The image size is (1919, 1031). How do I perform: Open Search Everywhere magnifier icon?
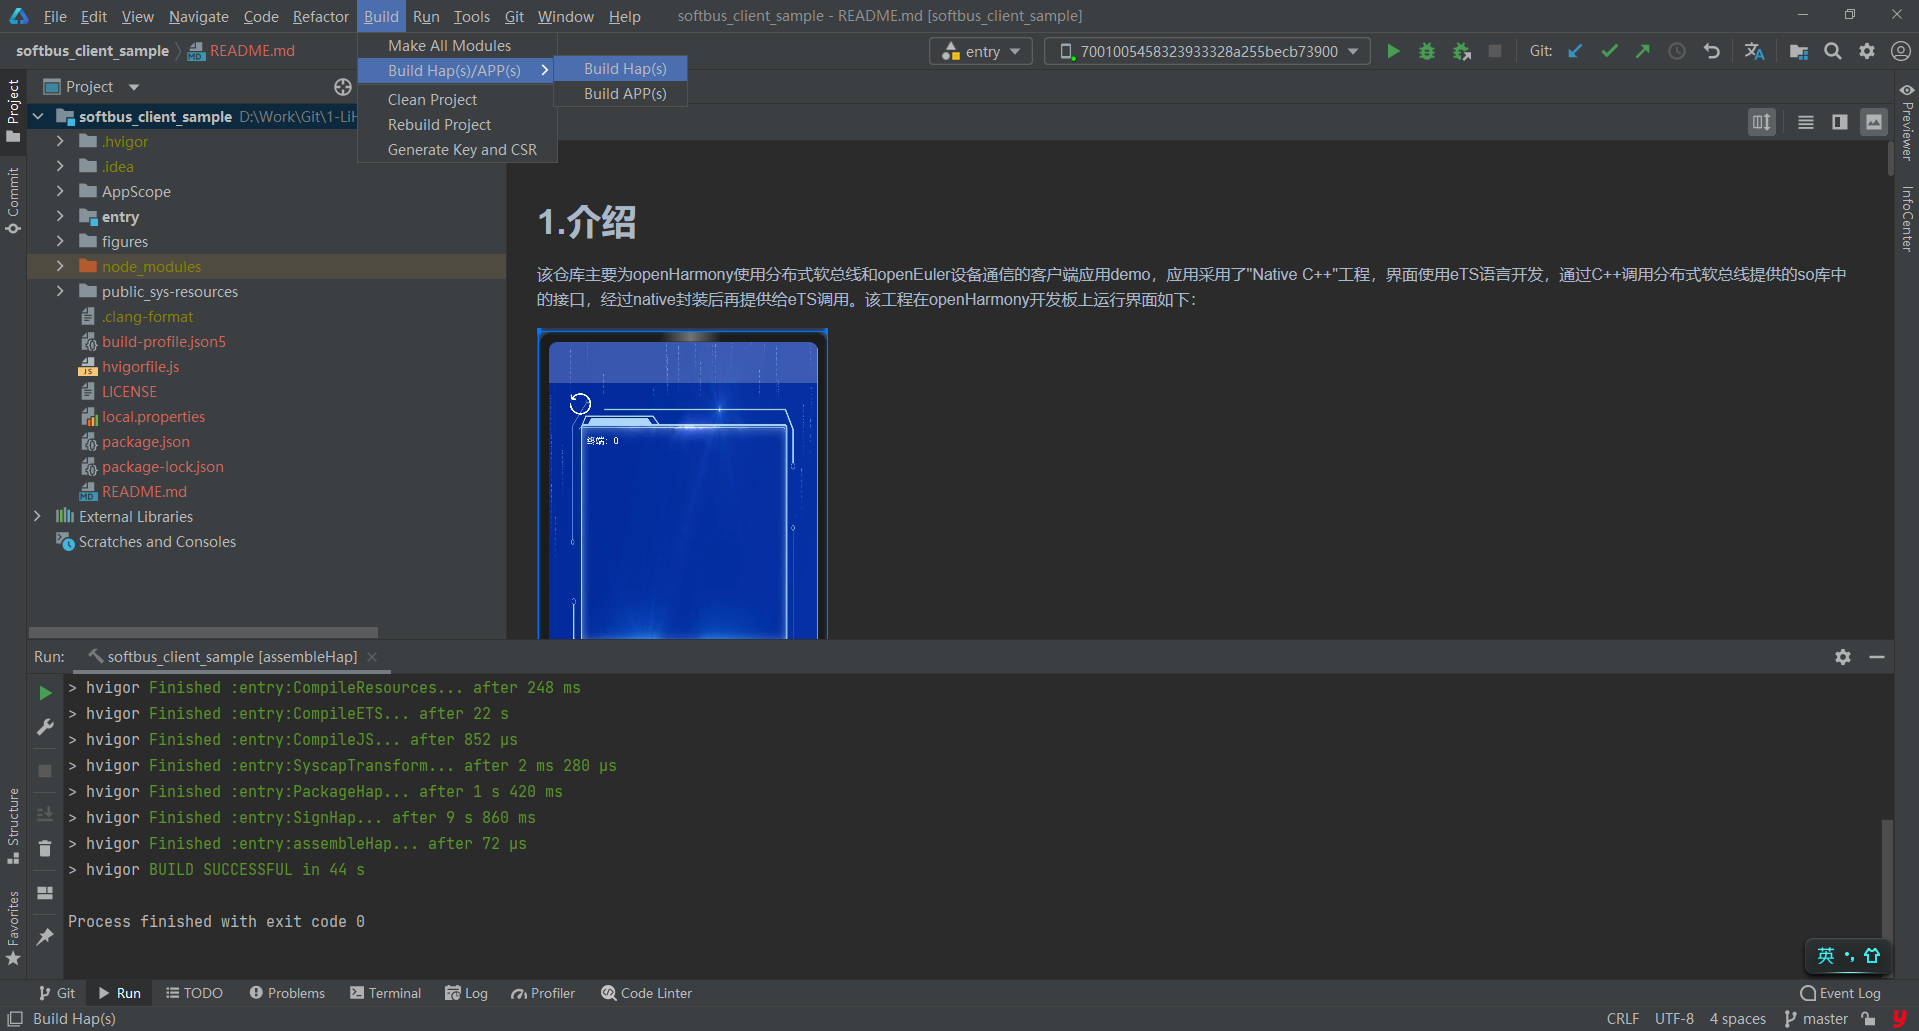point(1832,51)
